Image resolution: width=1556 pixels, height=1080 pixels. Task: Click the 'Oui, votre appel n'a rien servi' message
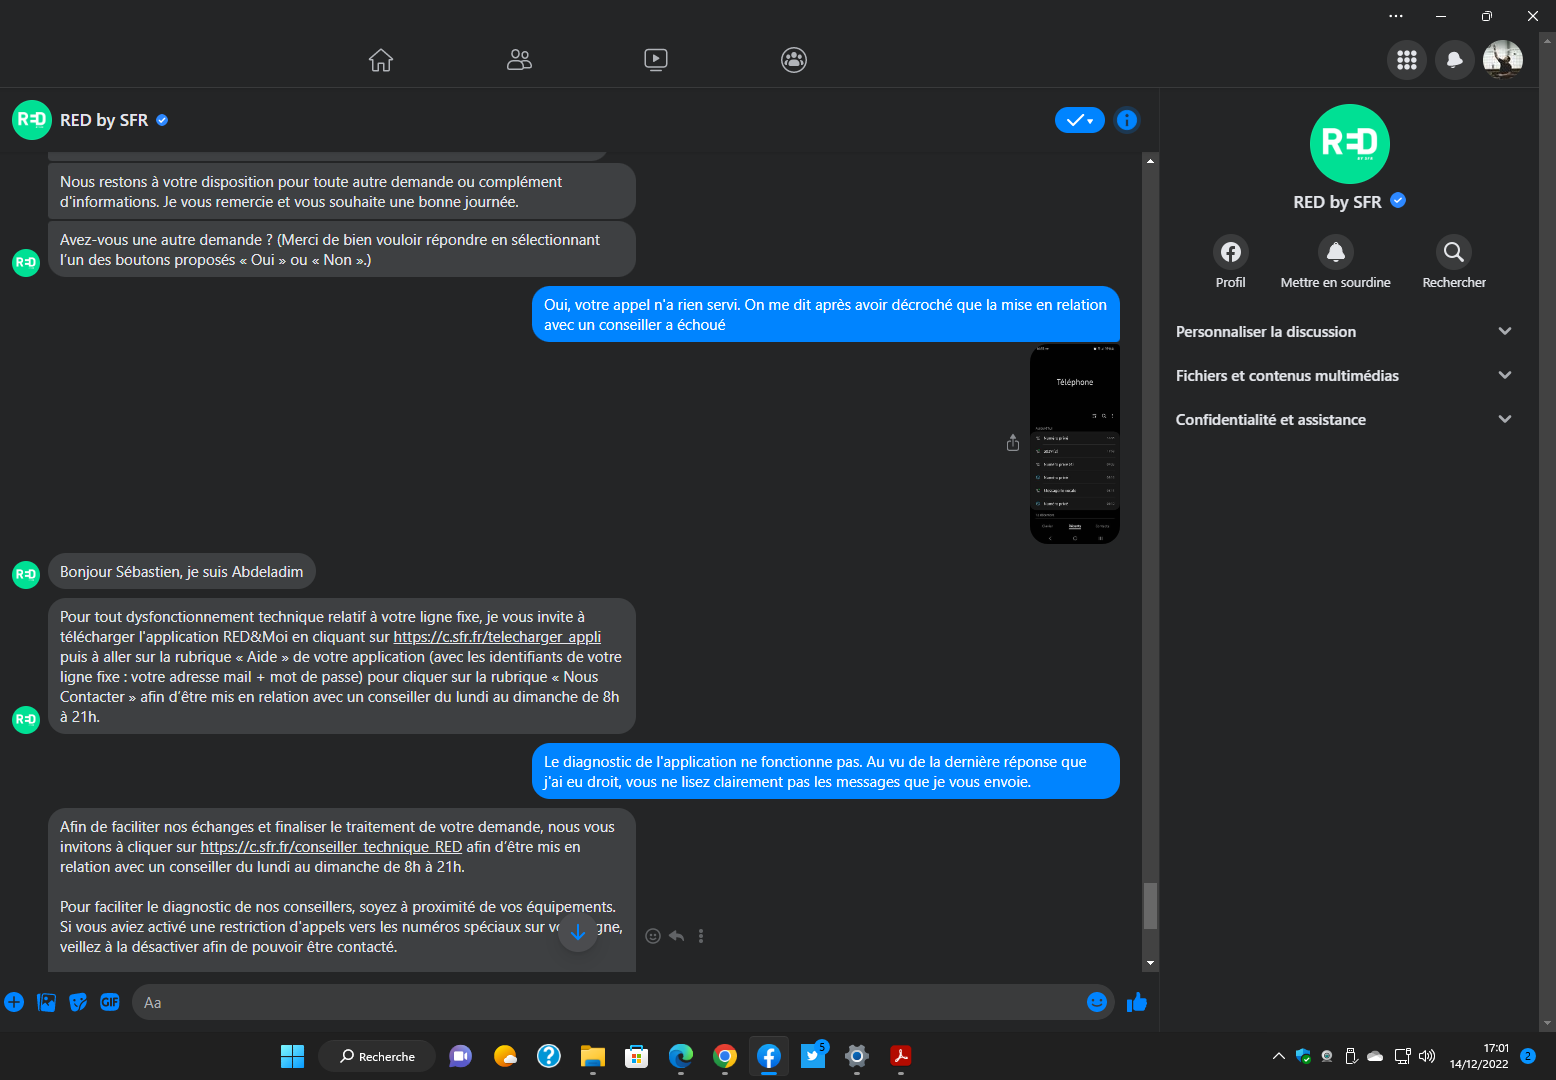[x=826, y=315]
